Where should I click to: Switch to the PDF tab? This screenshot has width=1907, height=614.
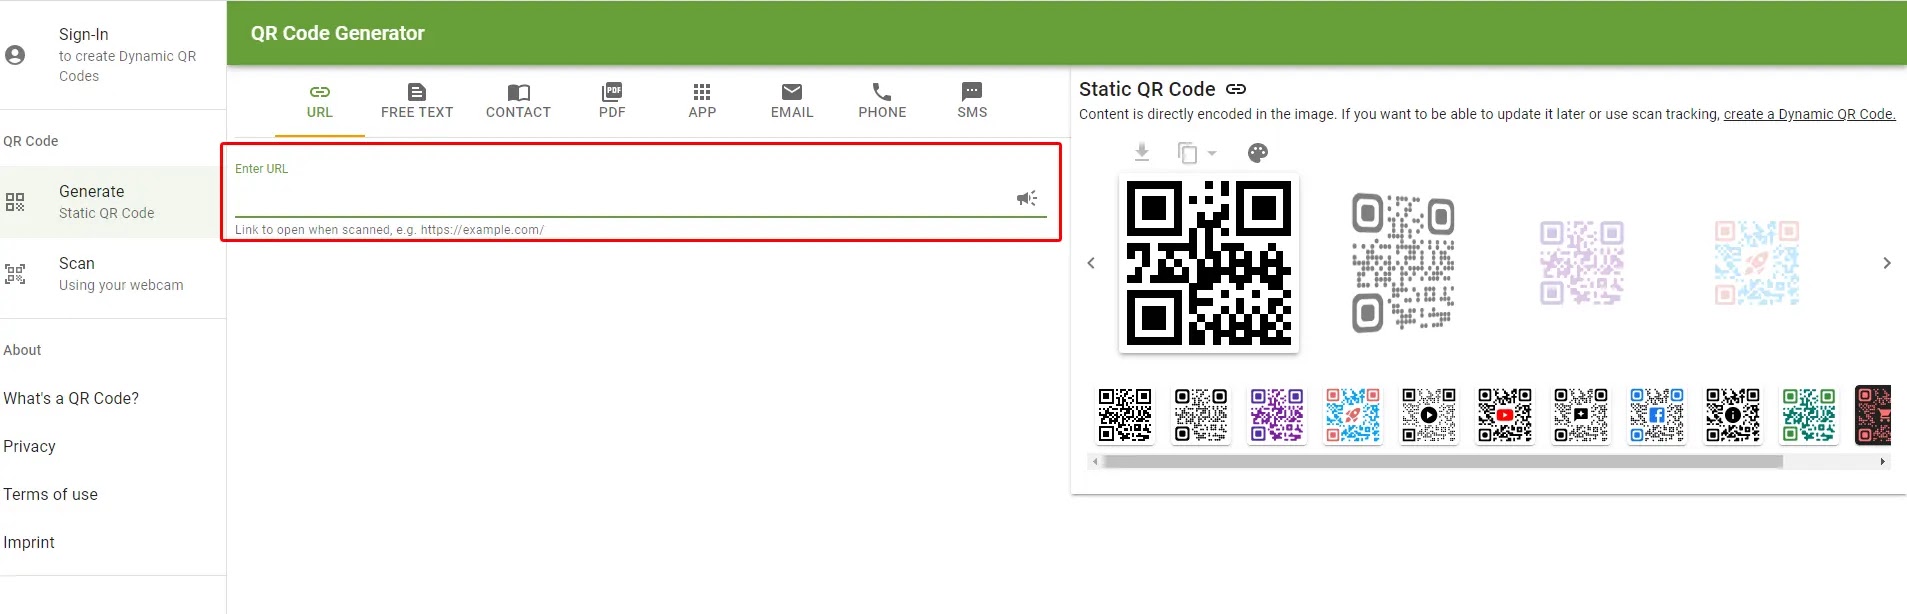pyautogui.click(x=612, y=102)
